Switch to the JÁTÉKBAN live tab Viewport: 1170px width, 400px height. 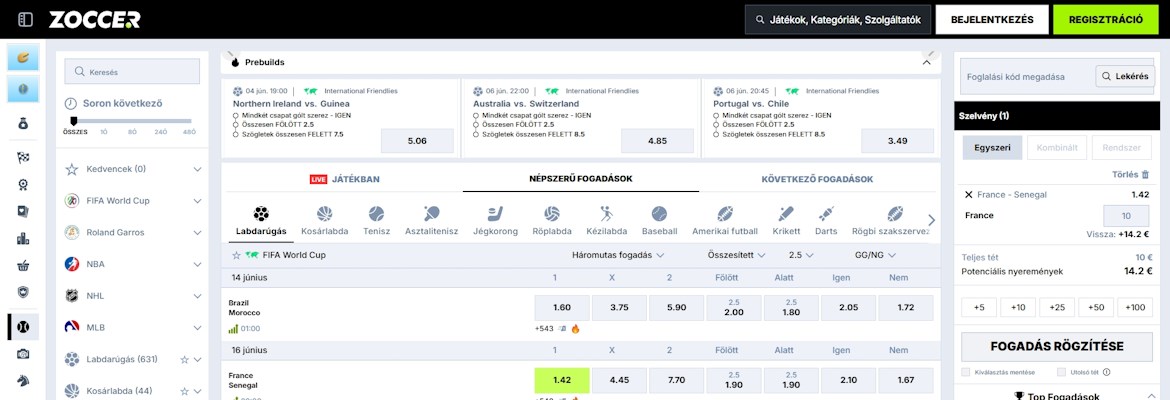tap(345, 179)
